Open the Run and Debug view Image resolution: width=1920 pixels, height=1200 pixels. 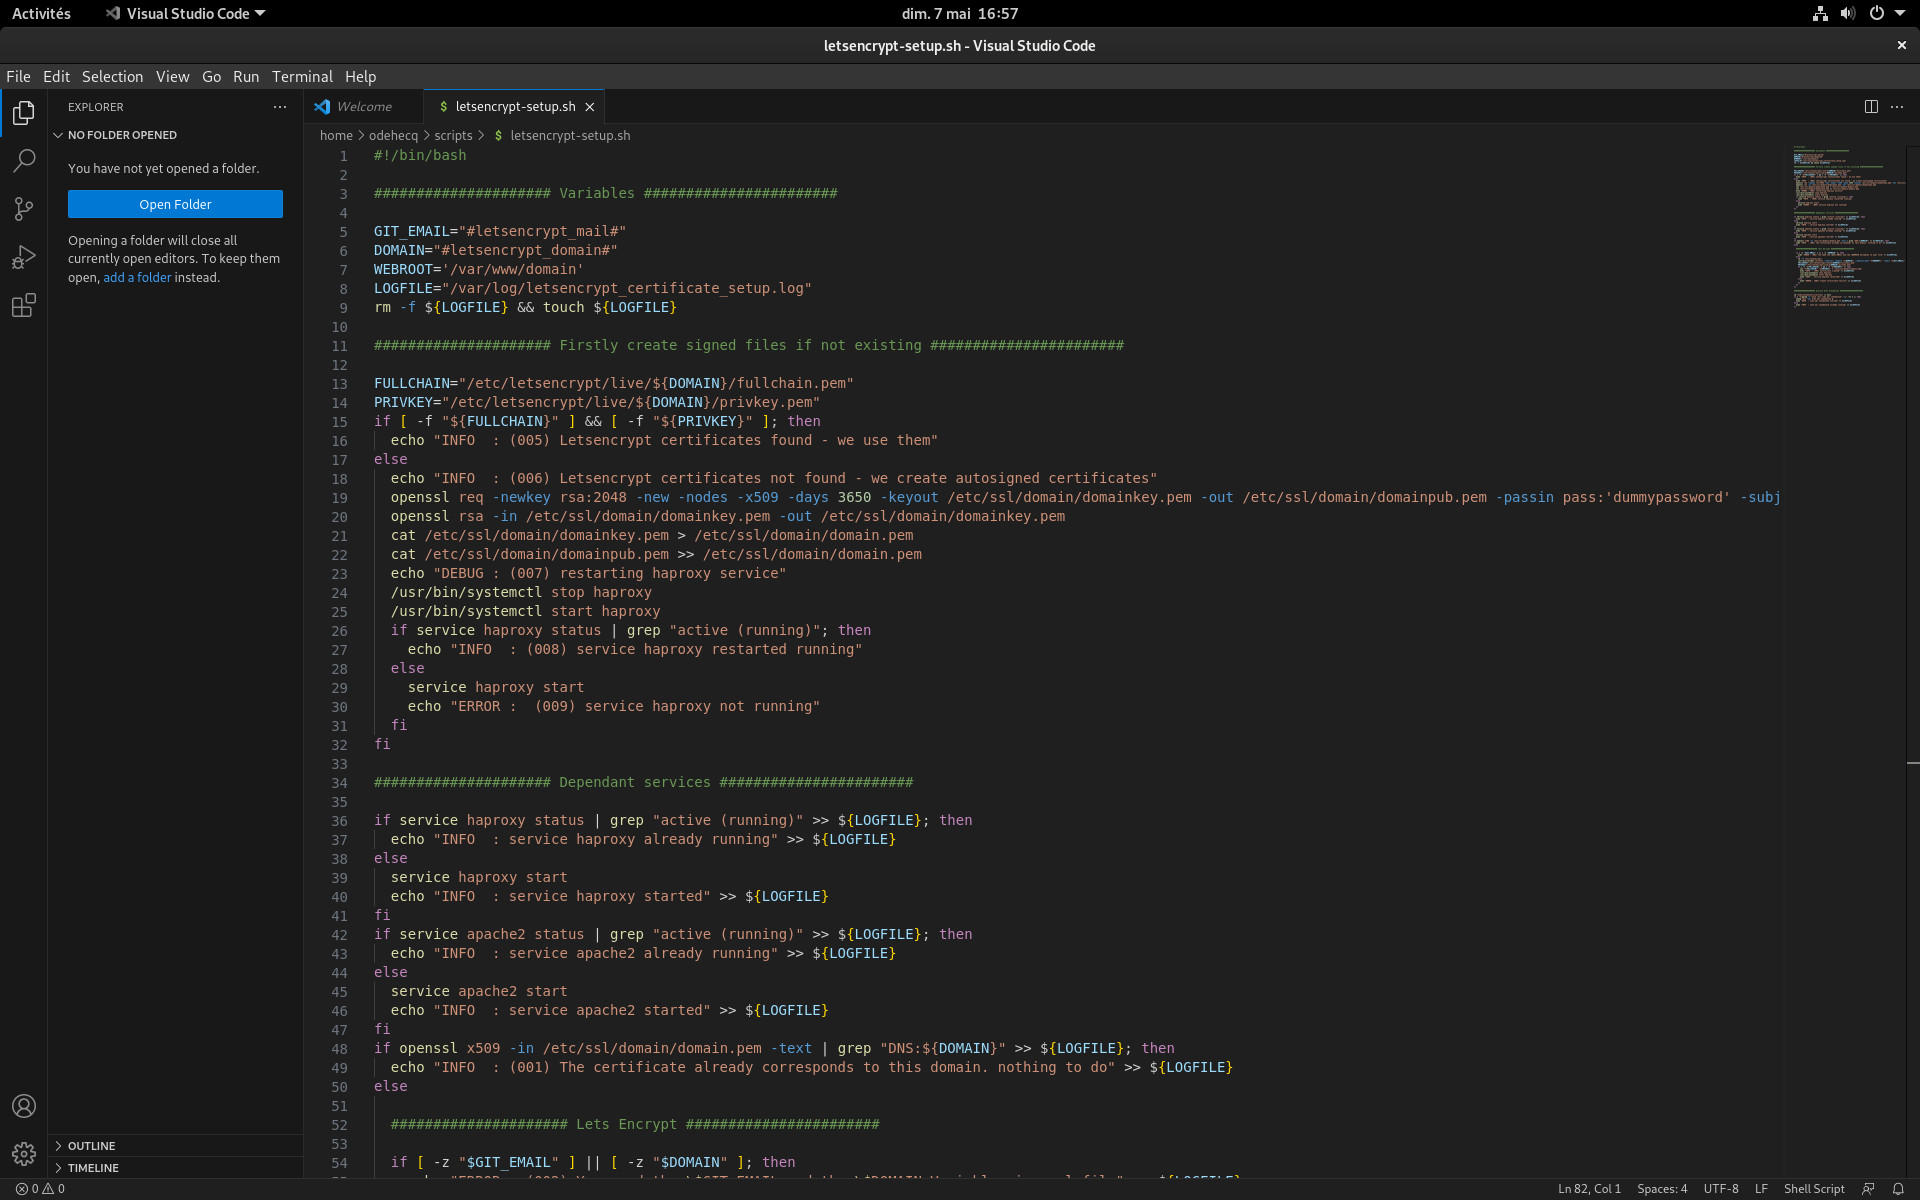24,257
